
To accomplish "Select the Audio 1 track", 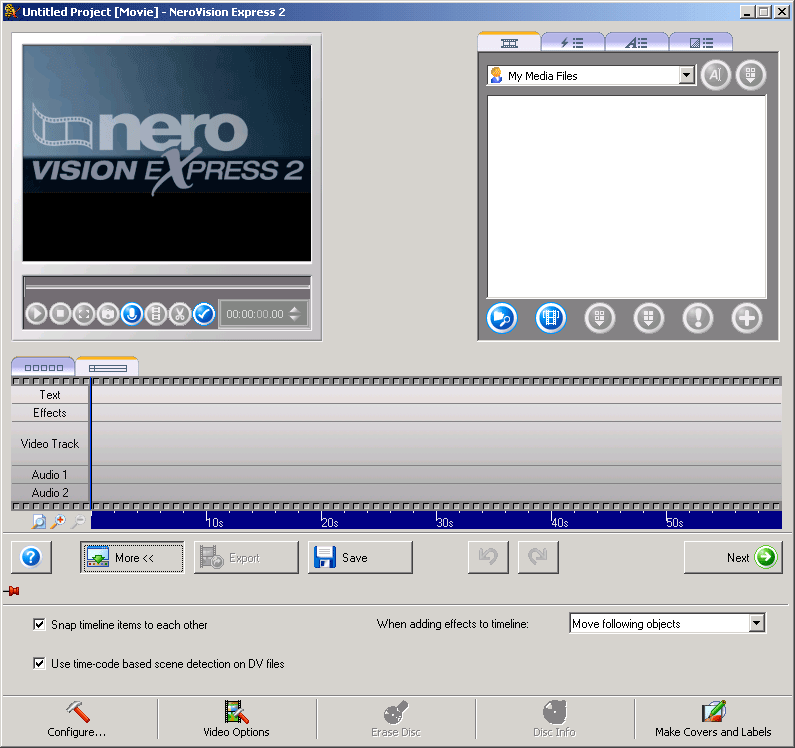I will (396, 475).
